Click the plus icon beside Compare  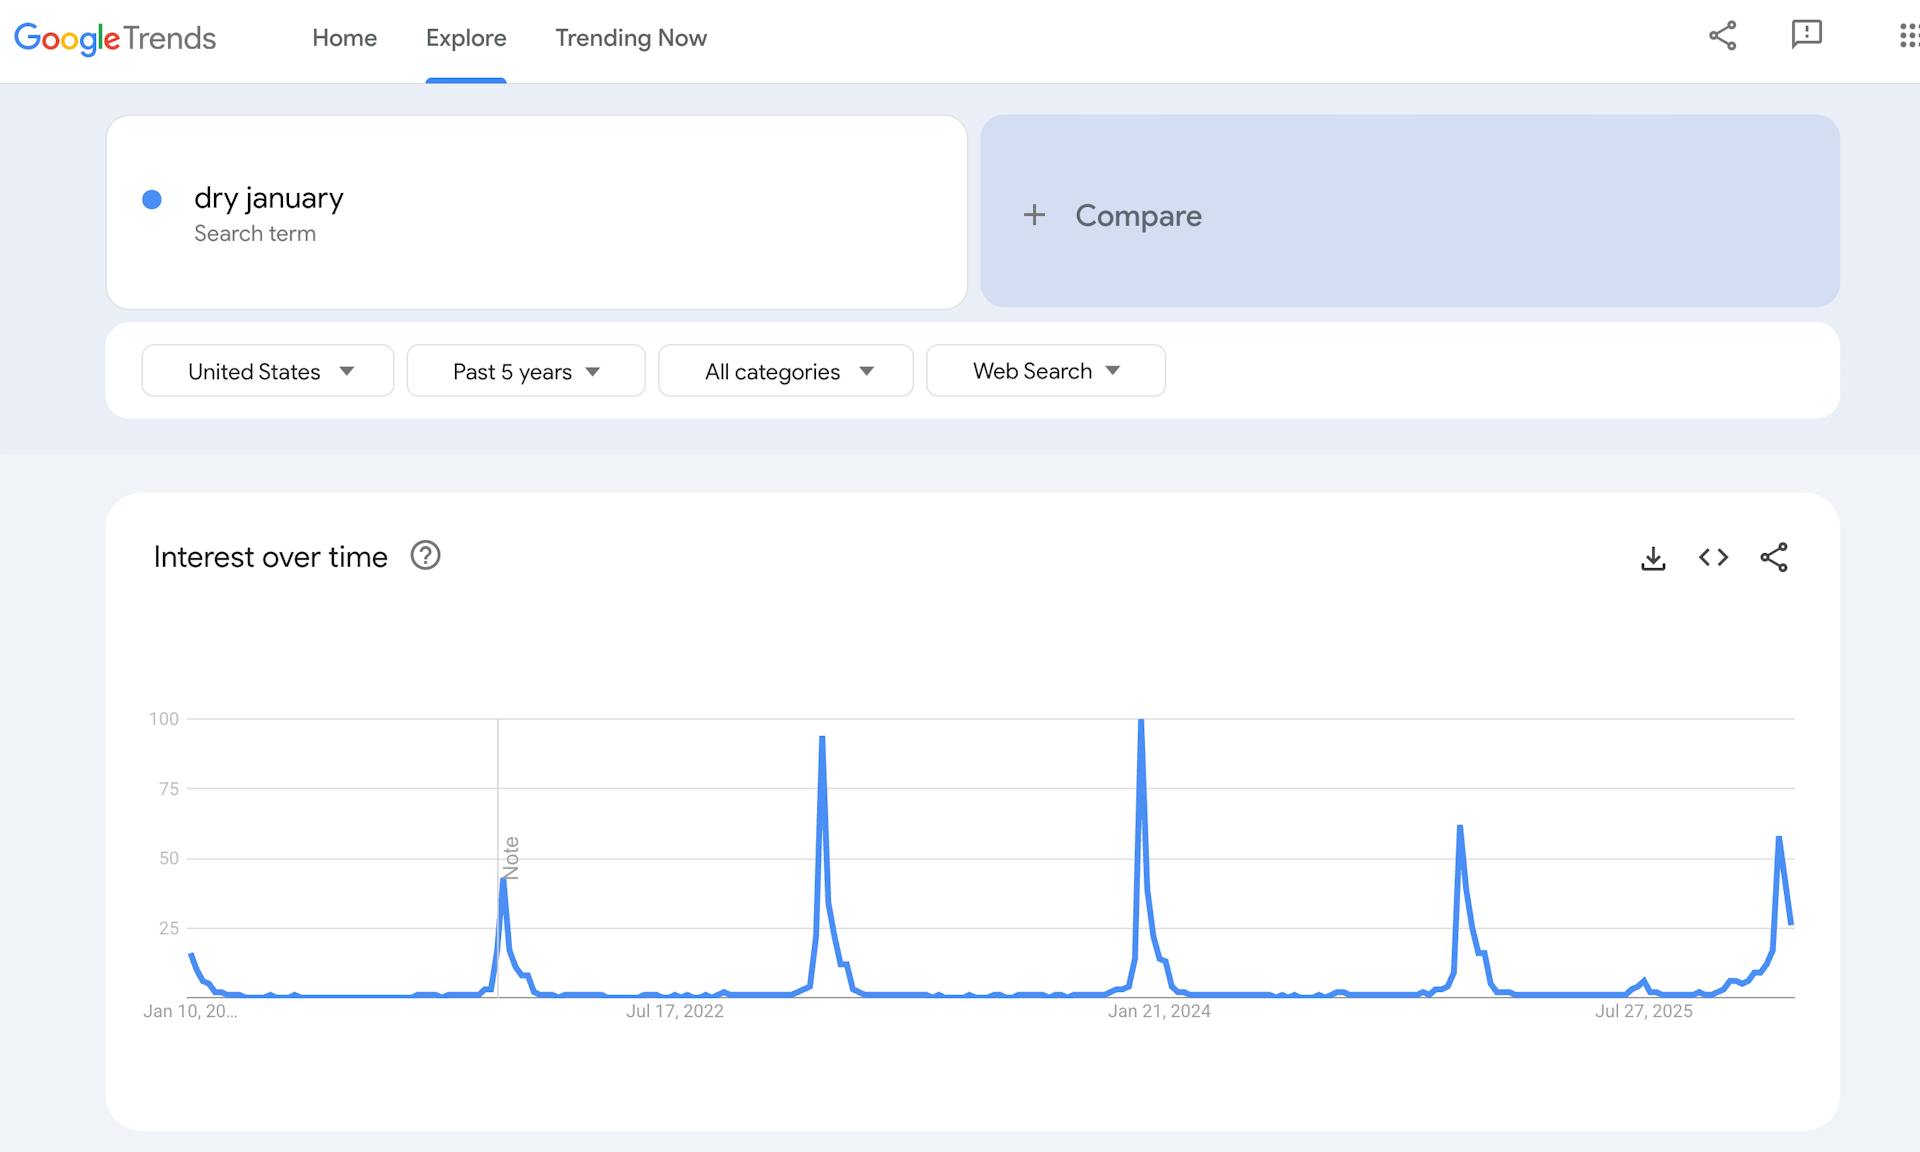click(x=1034, y=215)
